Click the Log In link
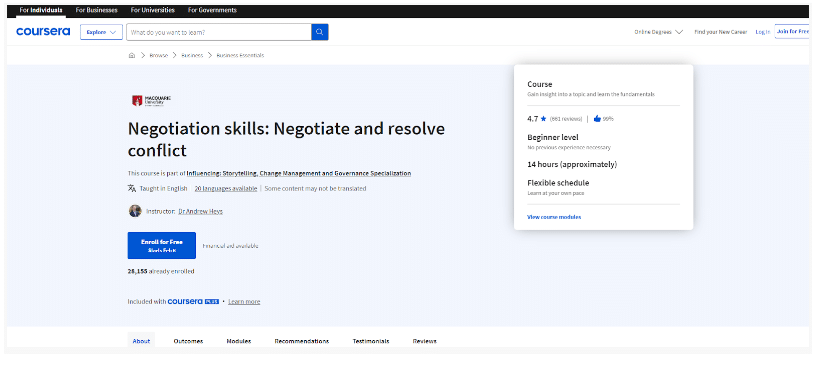This screenshot has height=372, width=818. pyautogui.click(x=762, y=32)
